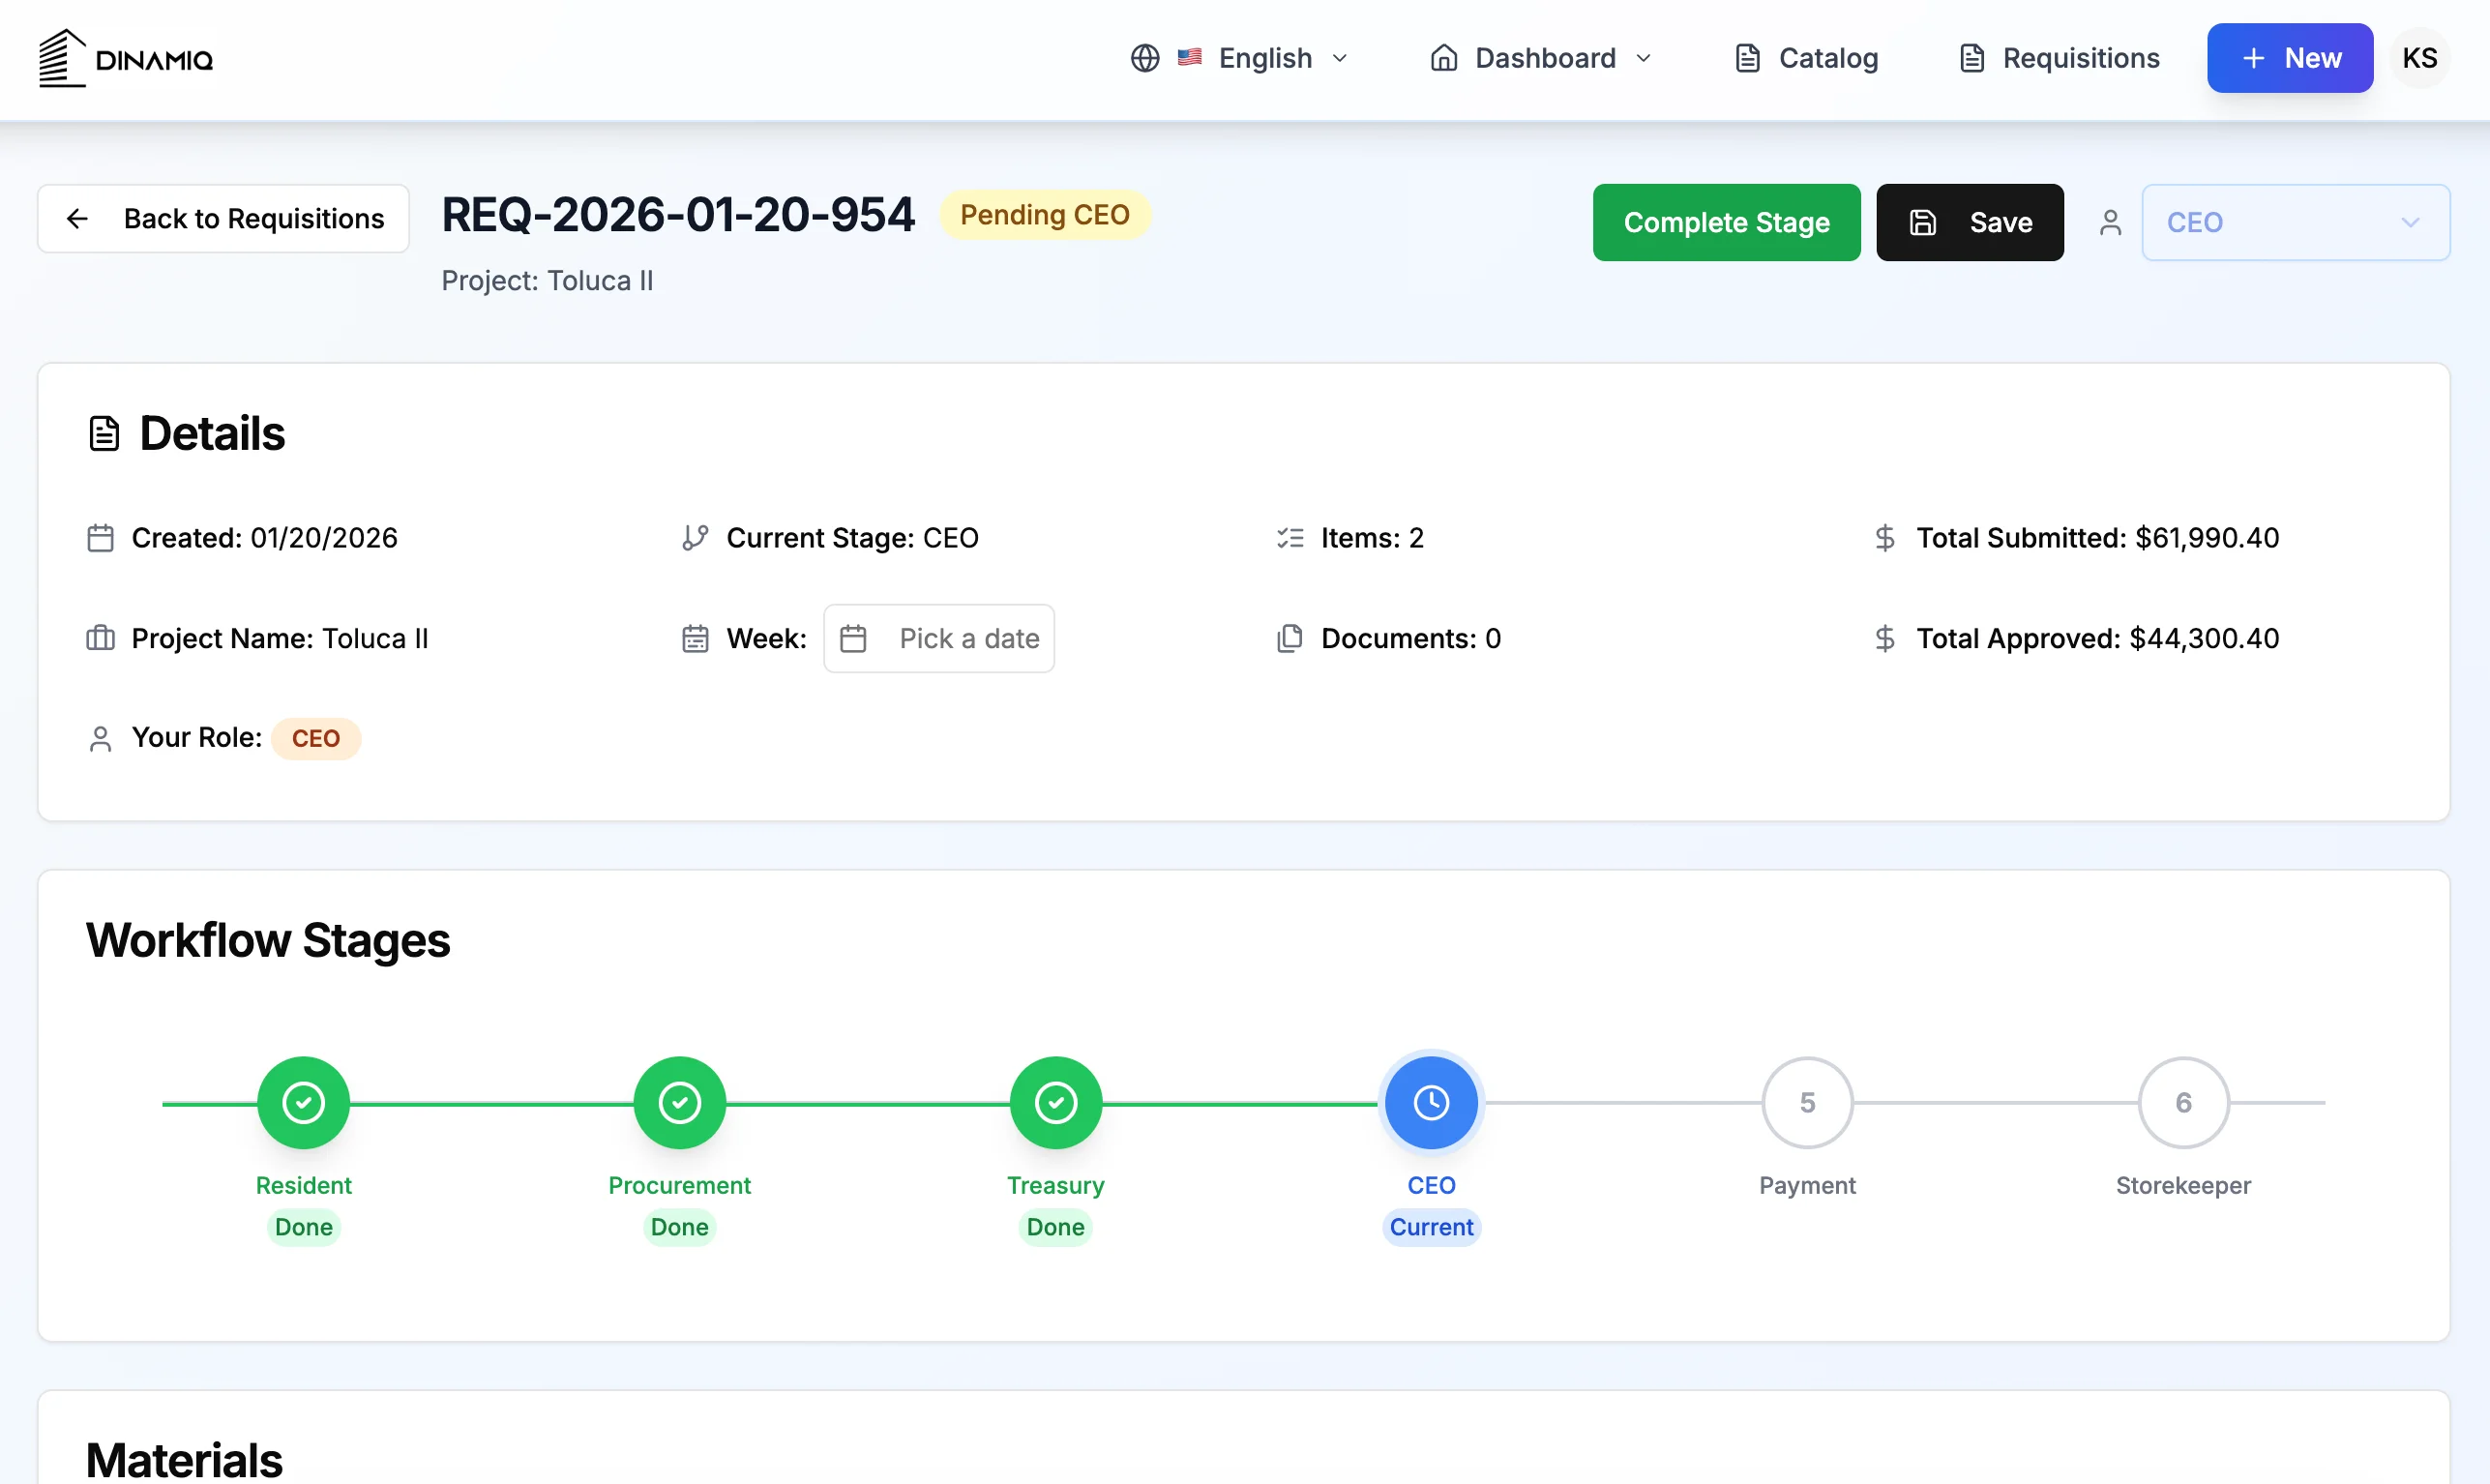
Task: Click the Complete Stage button
Action: (1726, 222)
